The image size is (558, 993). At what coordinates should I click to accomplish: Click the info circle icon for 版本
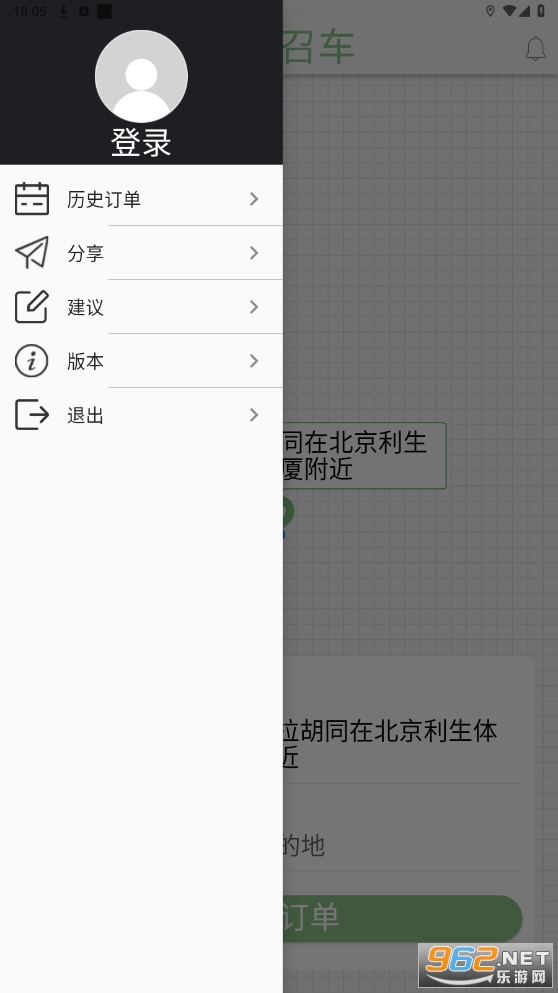32,361
